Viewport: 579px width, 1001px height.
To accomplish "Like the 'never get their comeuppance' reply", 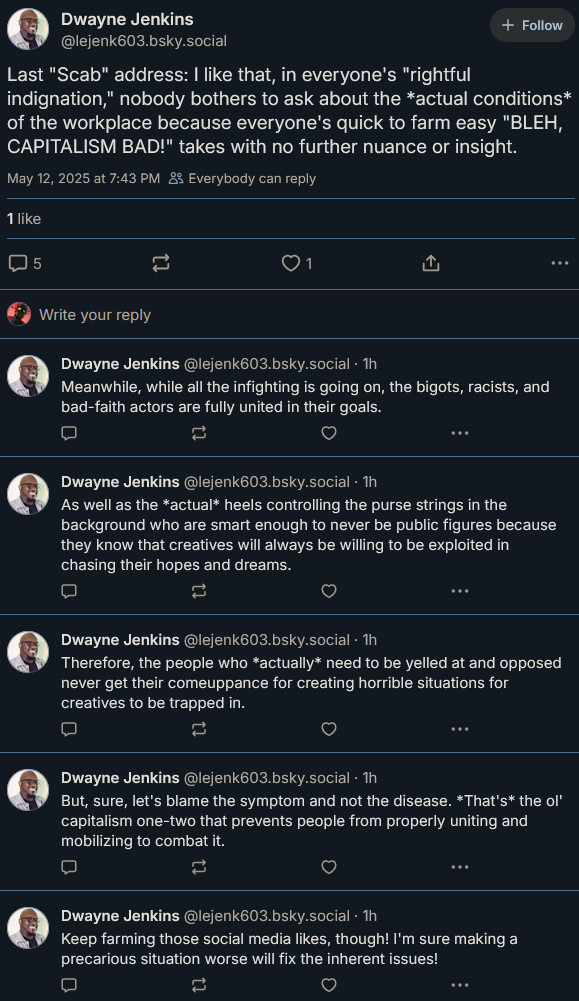I will tap(329, 729).
